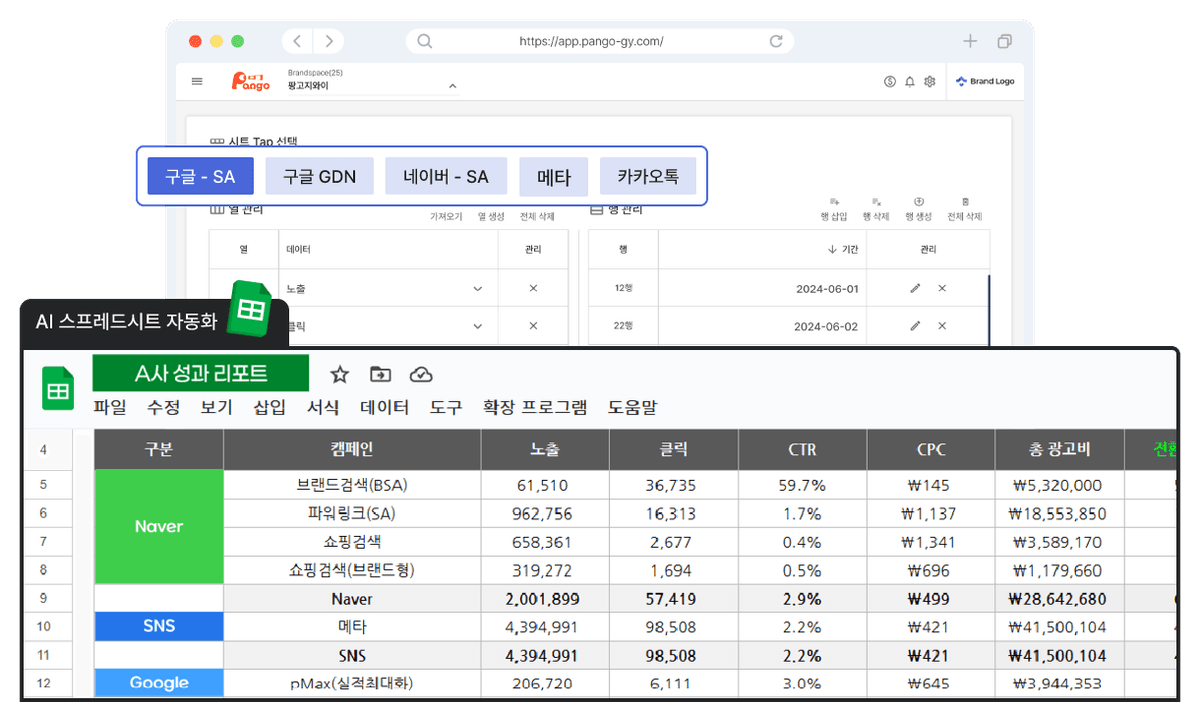Select the green Naver category cell
This screenshot has width=1200, height=702.
pos(159,527)
